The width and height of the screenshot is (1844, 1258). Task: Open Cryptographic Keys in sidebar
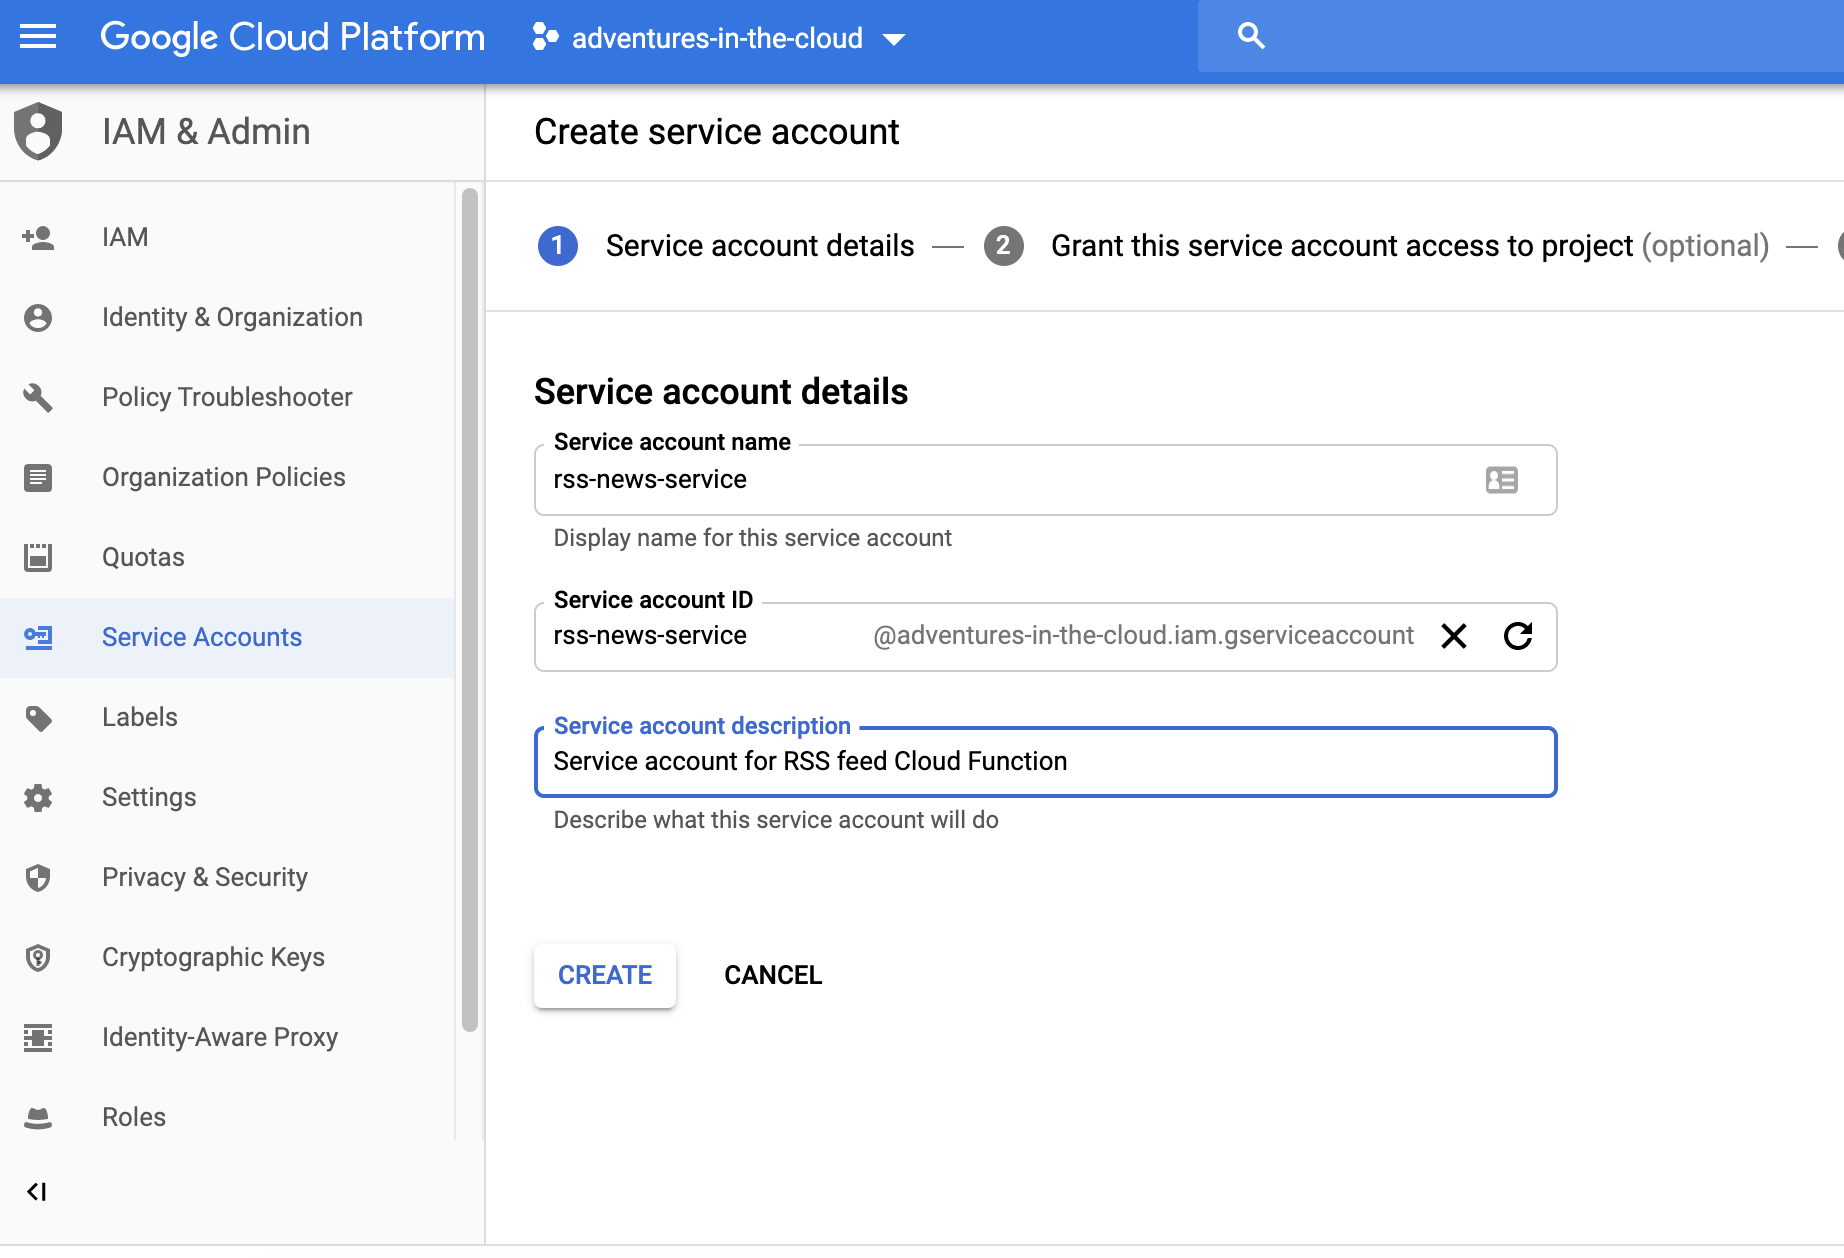(213, 957)
